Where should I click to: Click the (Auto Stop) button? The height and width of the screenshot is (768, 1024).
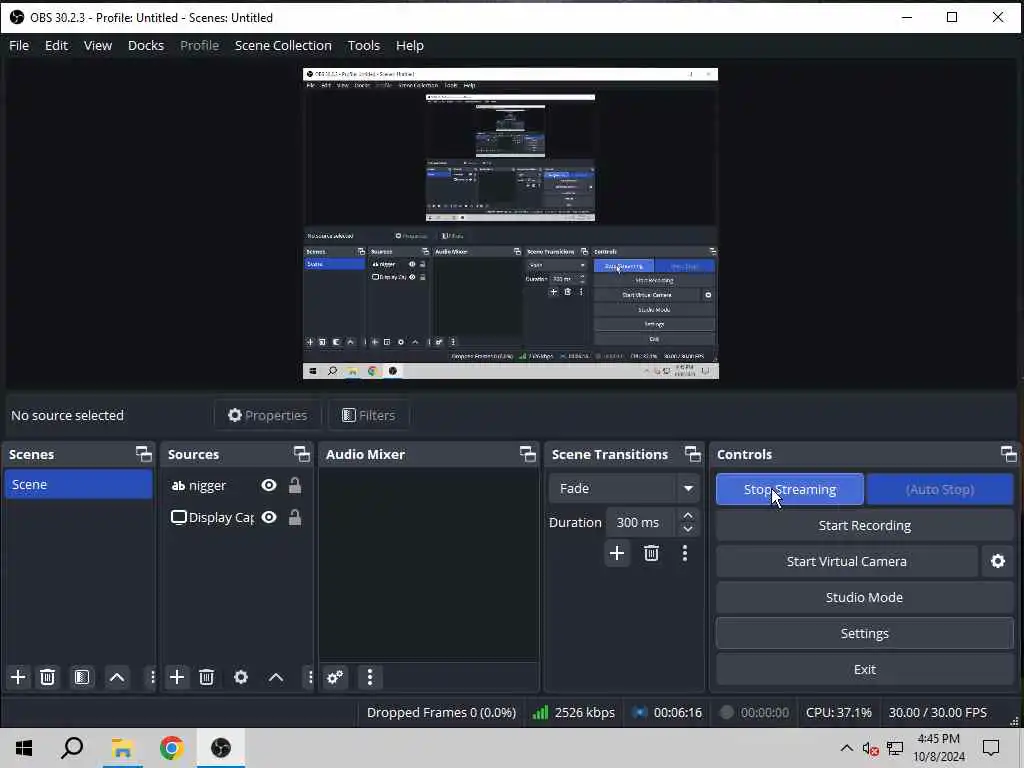pos(940,489)
